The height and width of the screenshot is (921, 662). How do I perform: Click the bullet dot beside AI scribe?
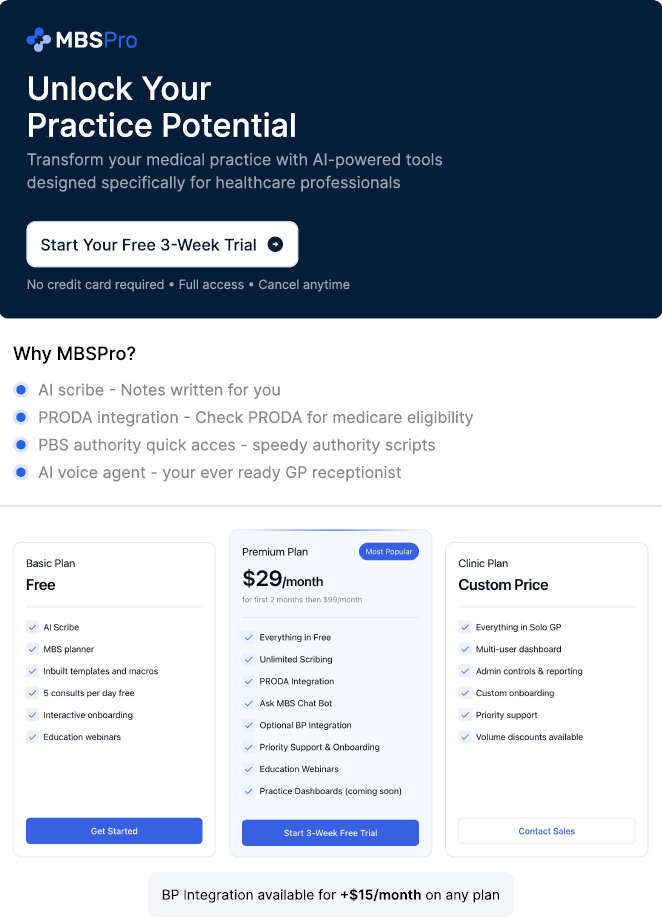point(21,390)
